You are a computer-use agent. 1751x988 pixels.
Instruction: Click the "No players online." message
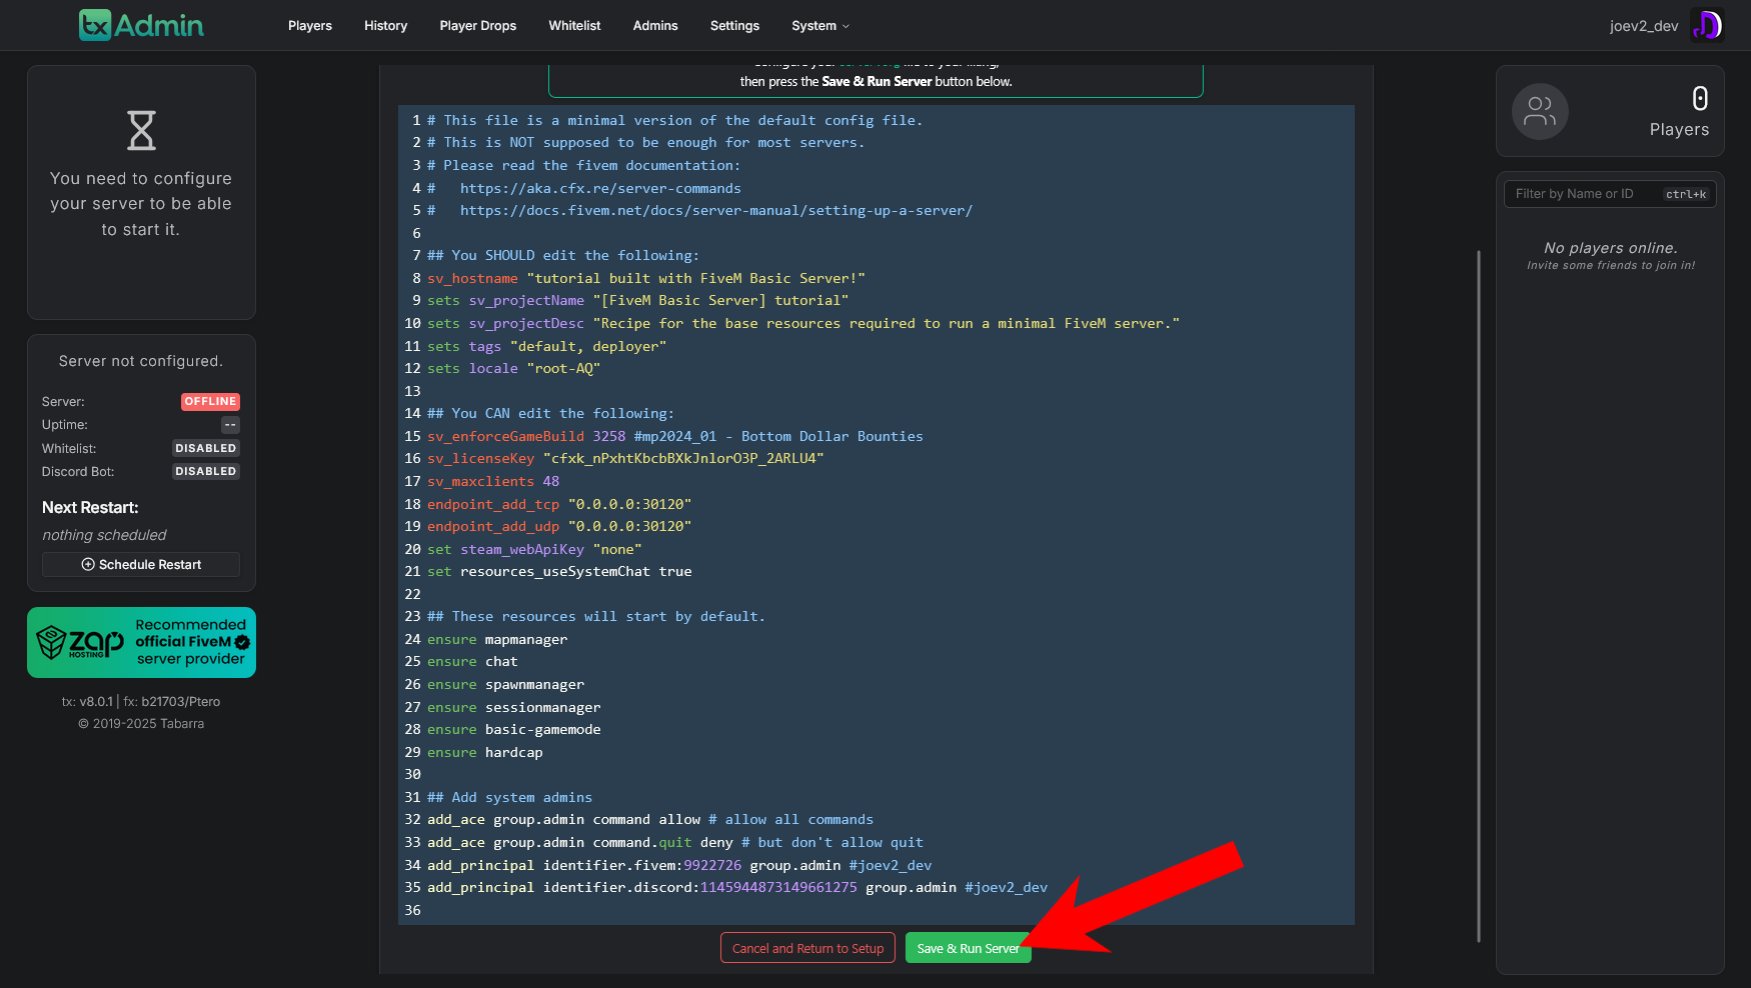1610,248
